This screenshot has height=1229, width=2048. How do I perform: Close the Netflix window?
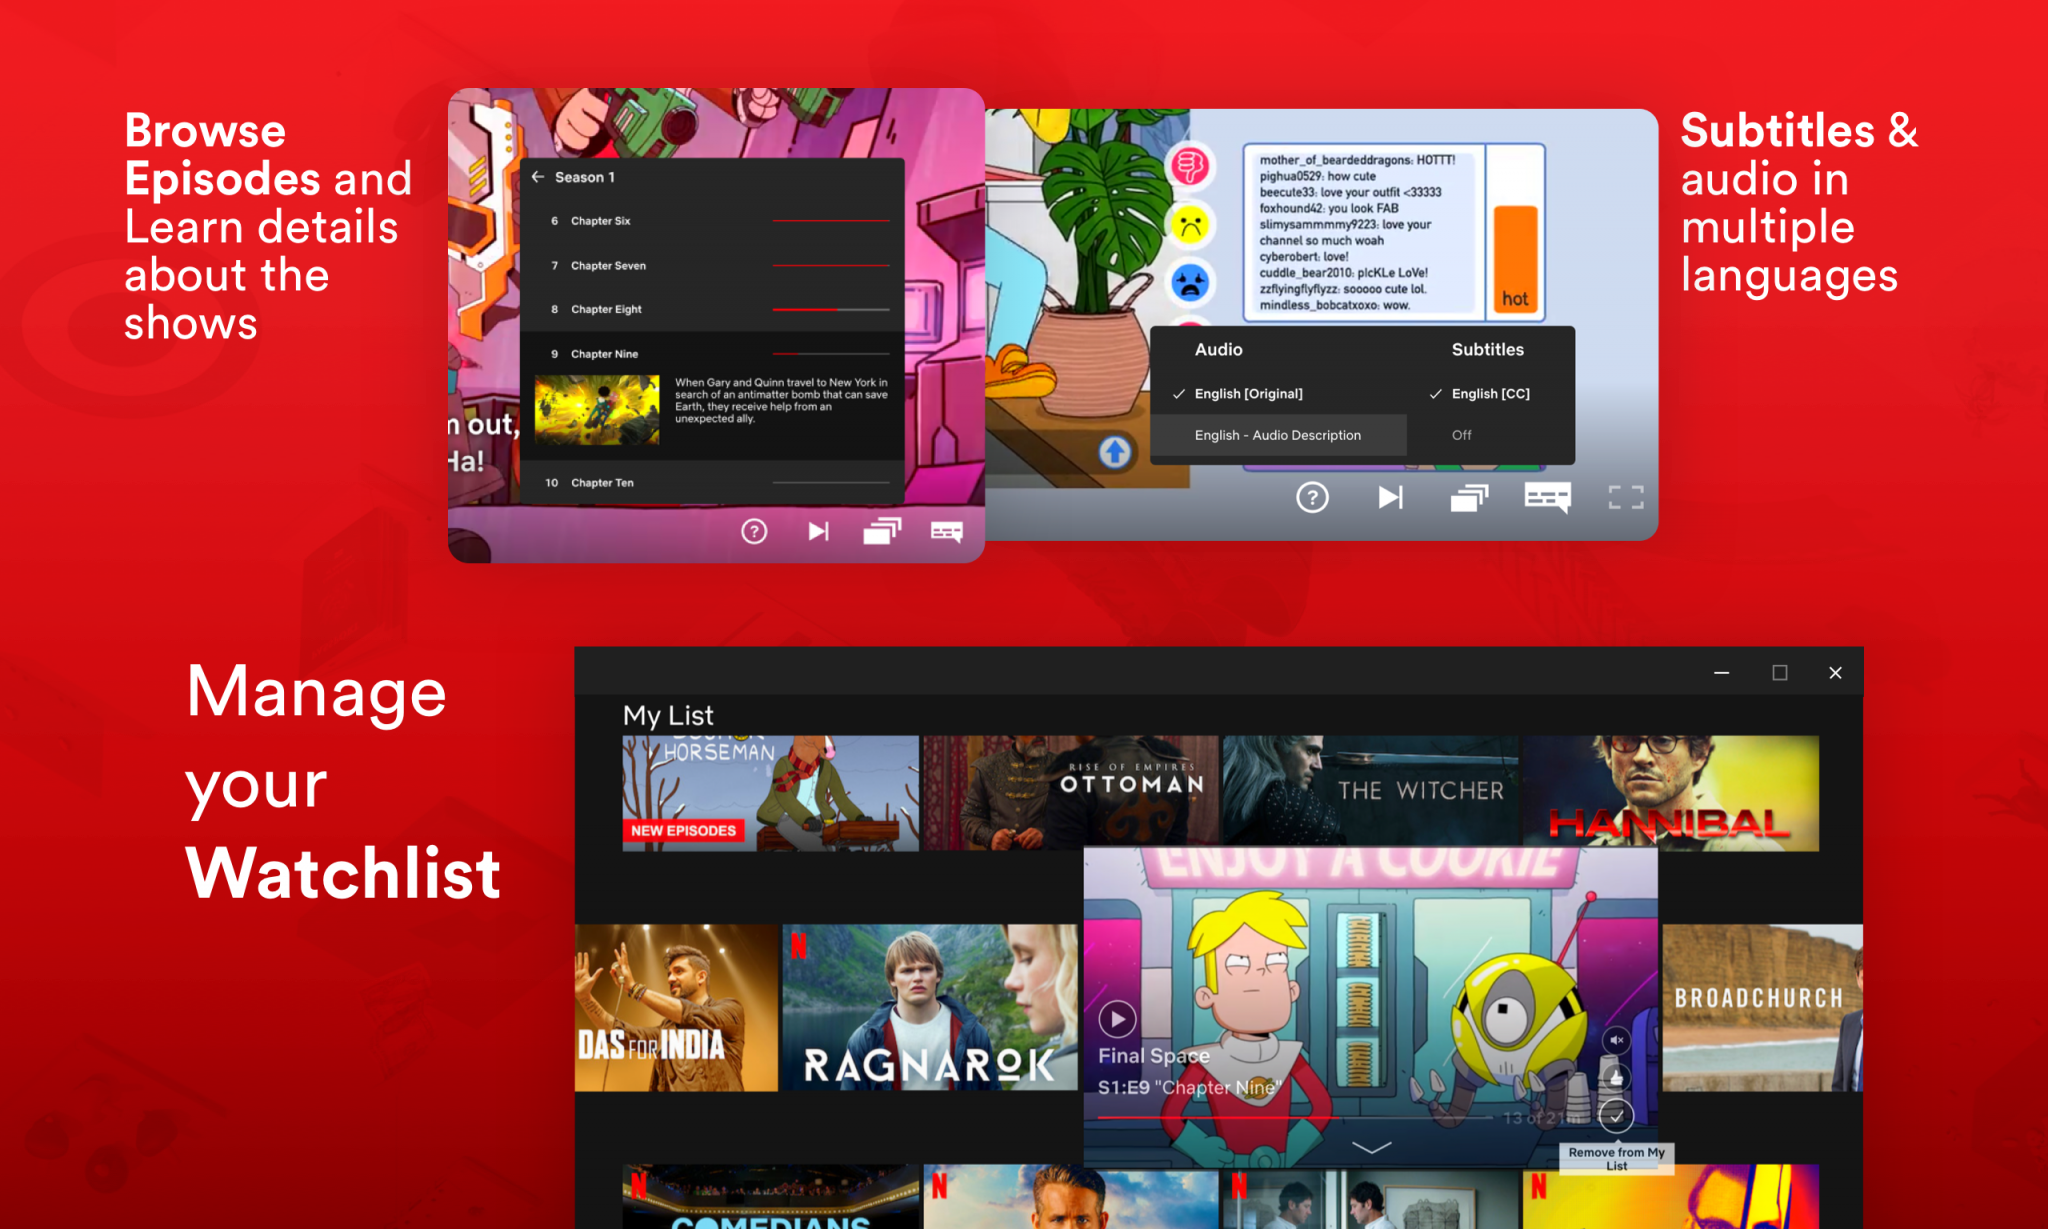(x=1835, y=673)
